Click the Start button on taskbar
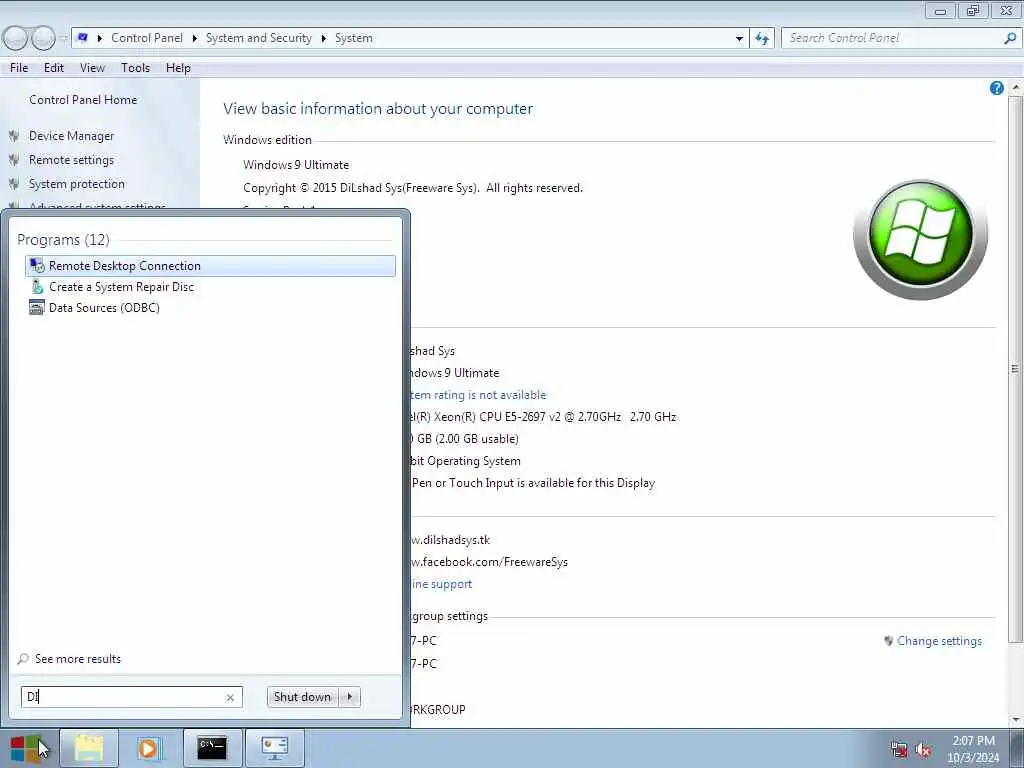Viewport: 1024px width, 768px height. (26, 748)
